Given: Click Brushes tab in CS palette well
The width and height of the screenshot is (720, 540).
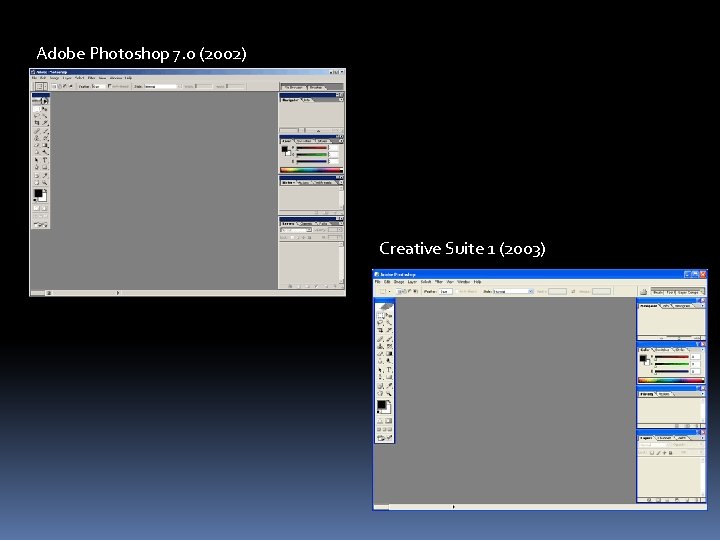Looking at the screenshot, I should 657,292.
